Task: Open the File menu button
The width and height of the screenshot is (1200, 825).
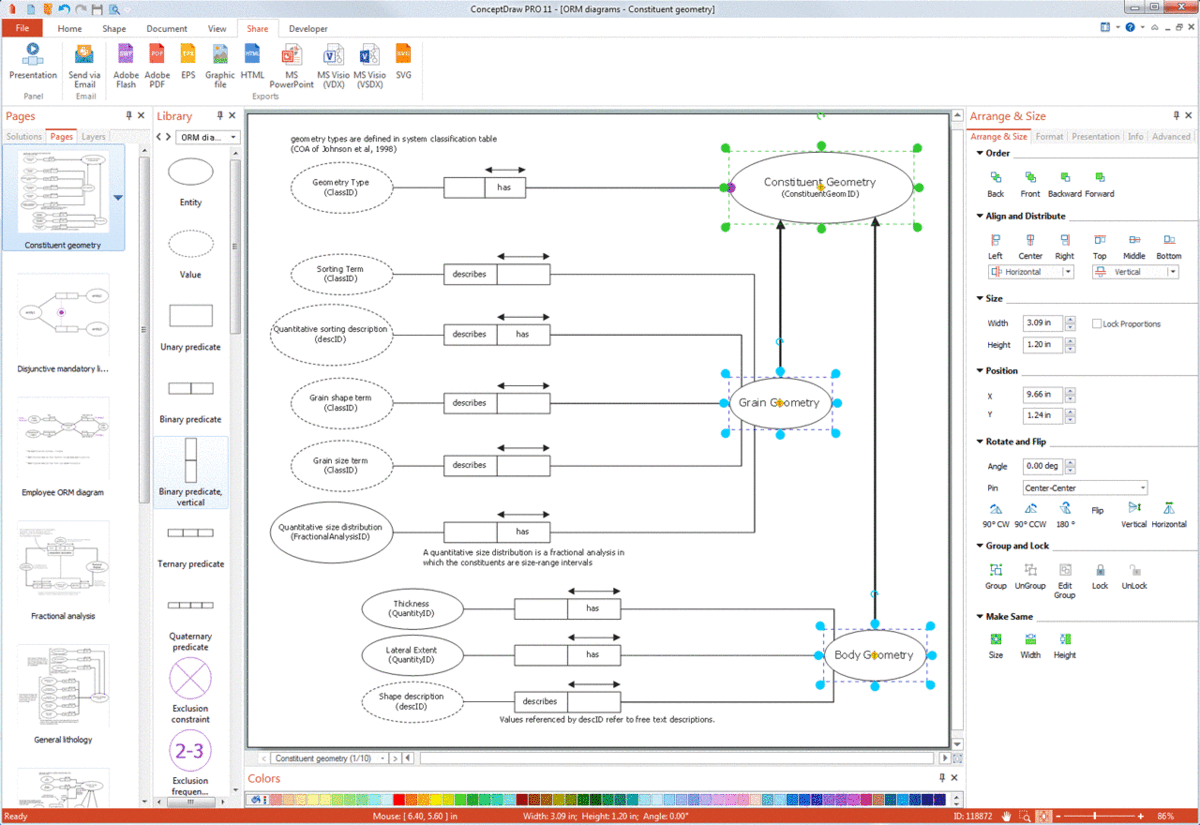Action: (22, 29)
